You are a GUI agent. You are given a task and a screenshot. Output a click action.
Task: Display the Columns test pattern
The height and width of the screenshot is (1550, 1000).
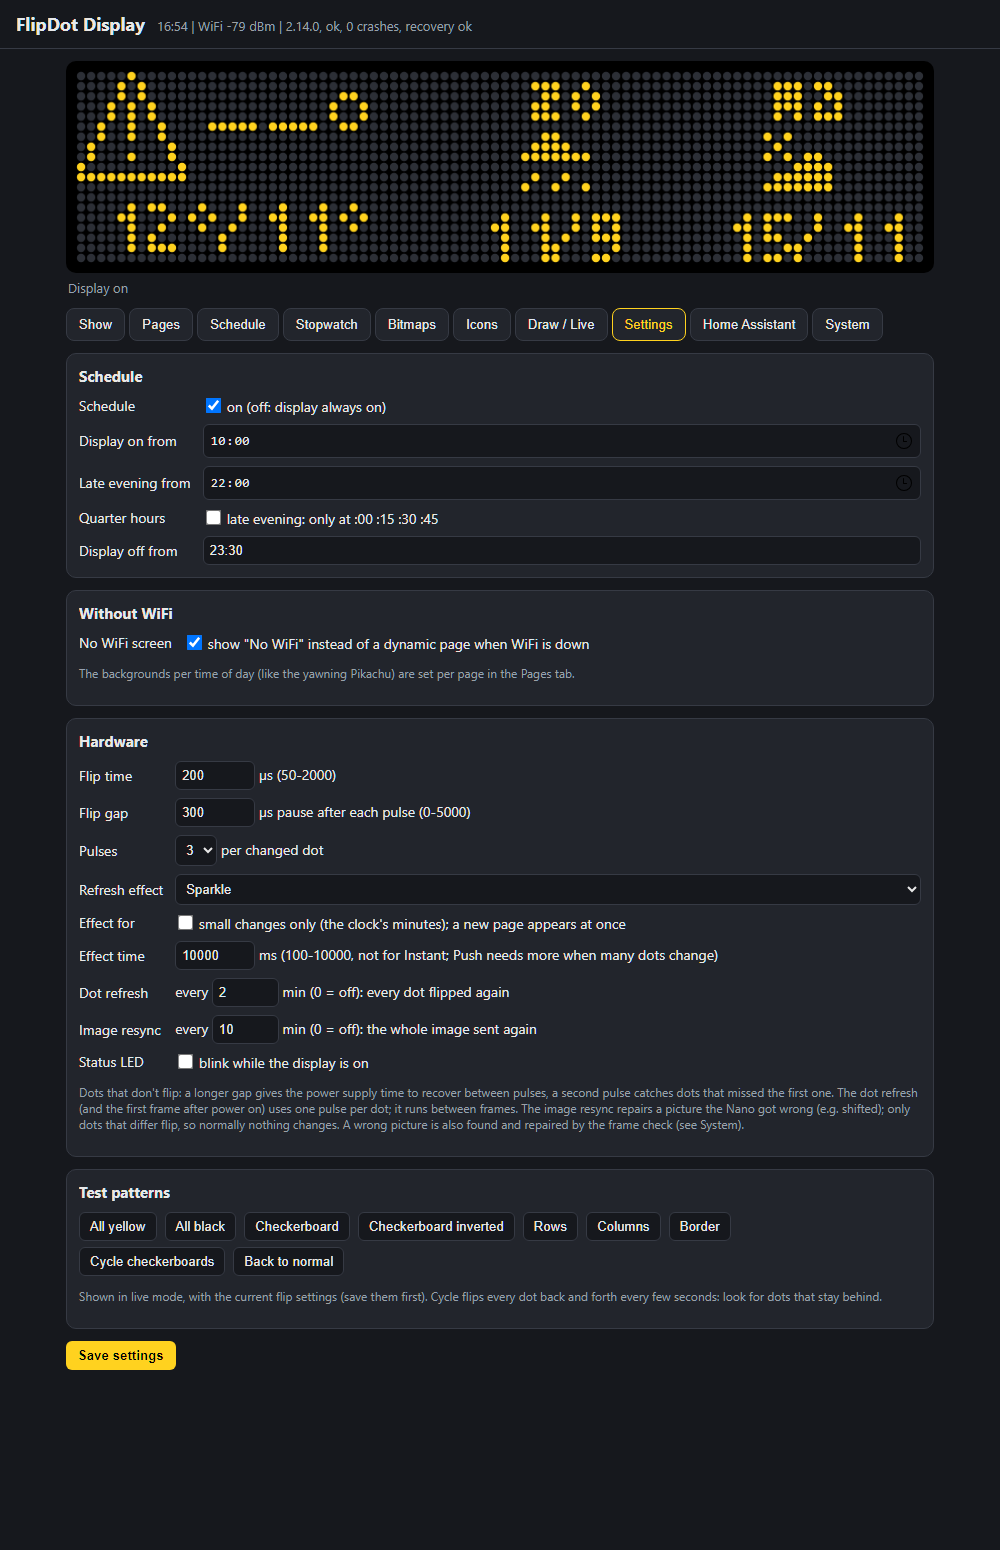[x=623, y=1226]
